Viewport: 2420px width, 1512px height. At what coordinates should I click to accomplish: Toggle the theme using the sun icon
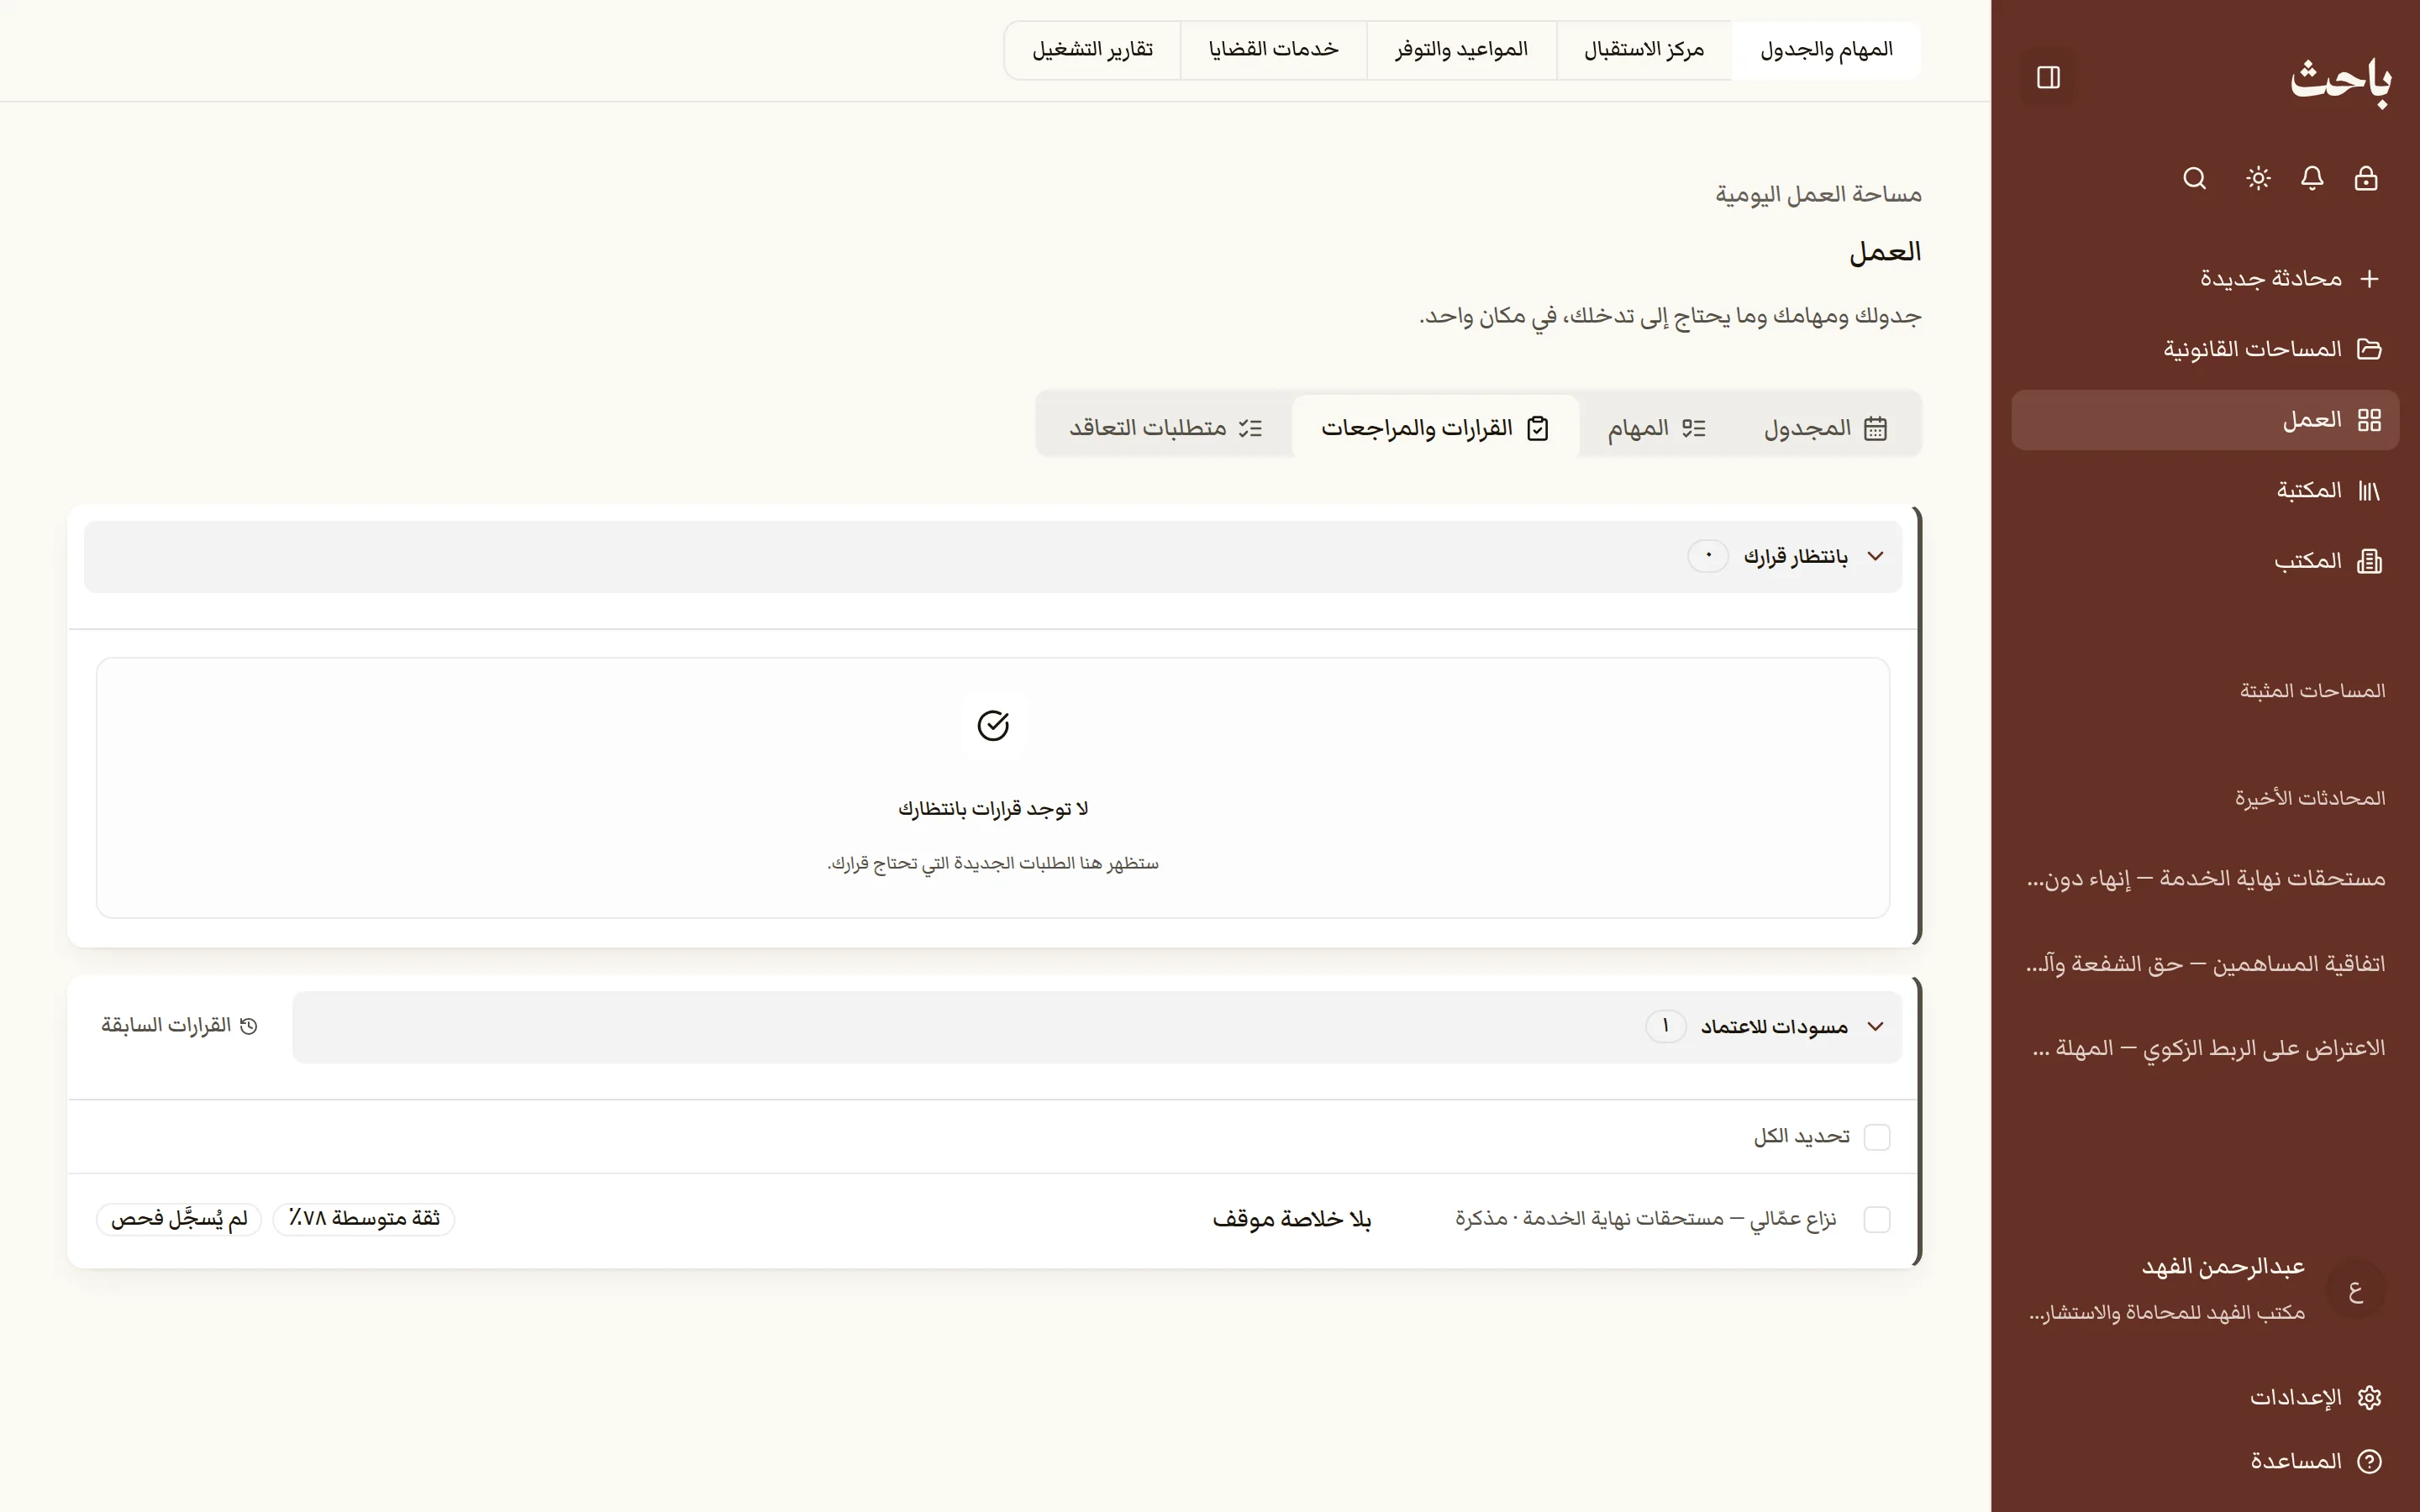pyautogui.click(x=2258, y=178)
